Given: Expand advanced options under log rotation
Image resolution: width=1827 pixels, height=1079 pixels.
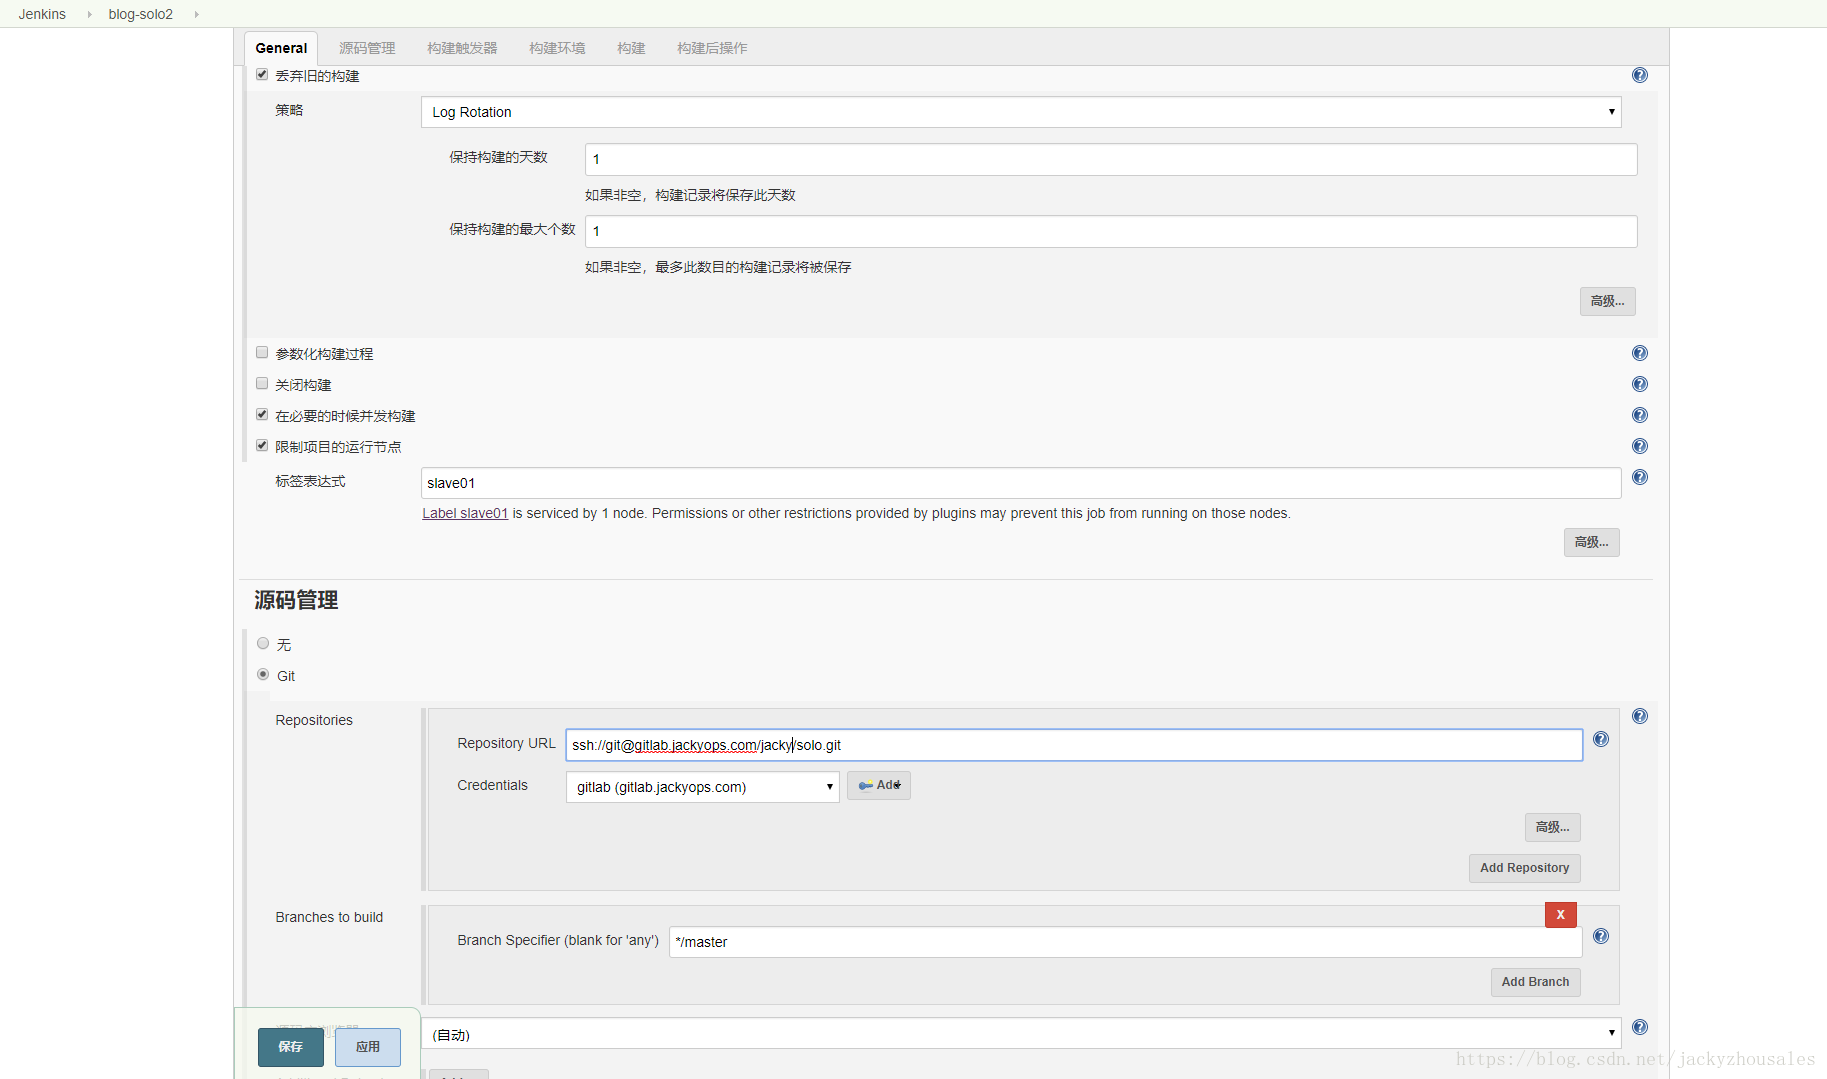Looking at the screenshot, I should tap(1607, 301).
